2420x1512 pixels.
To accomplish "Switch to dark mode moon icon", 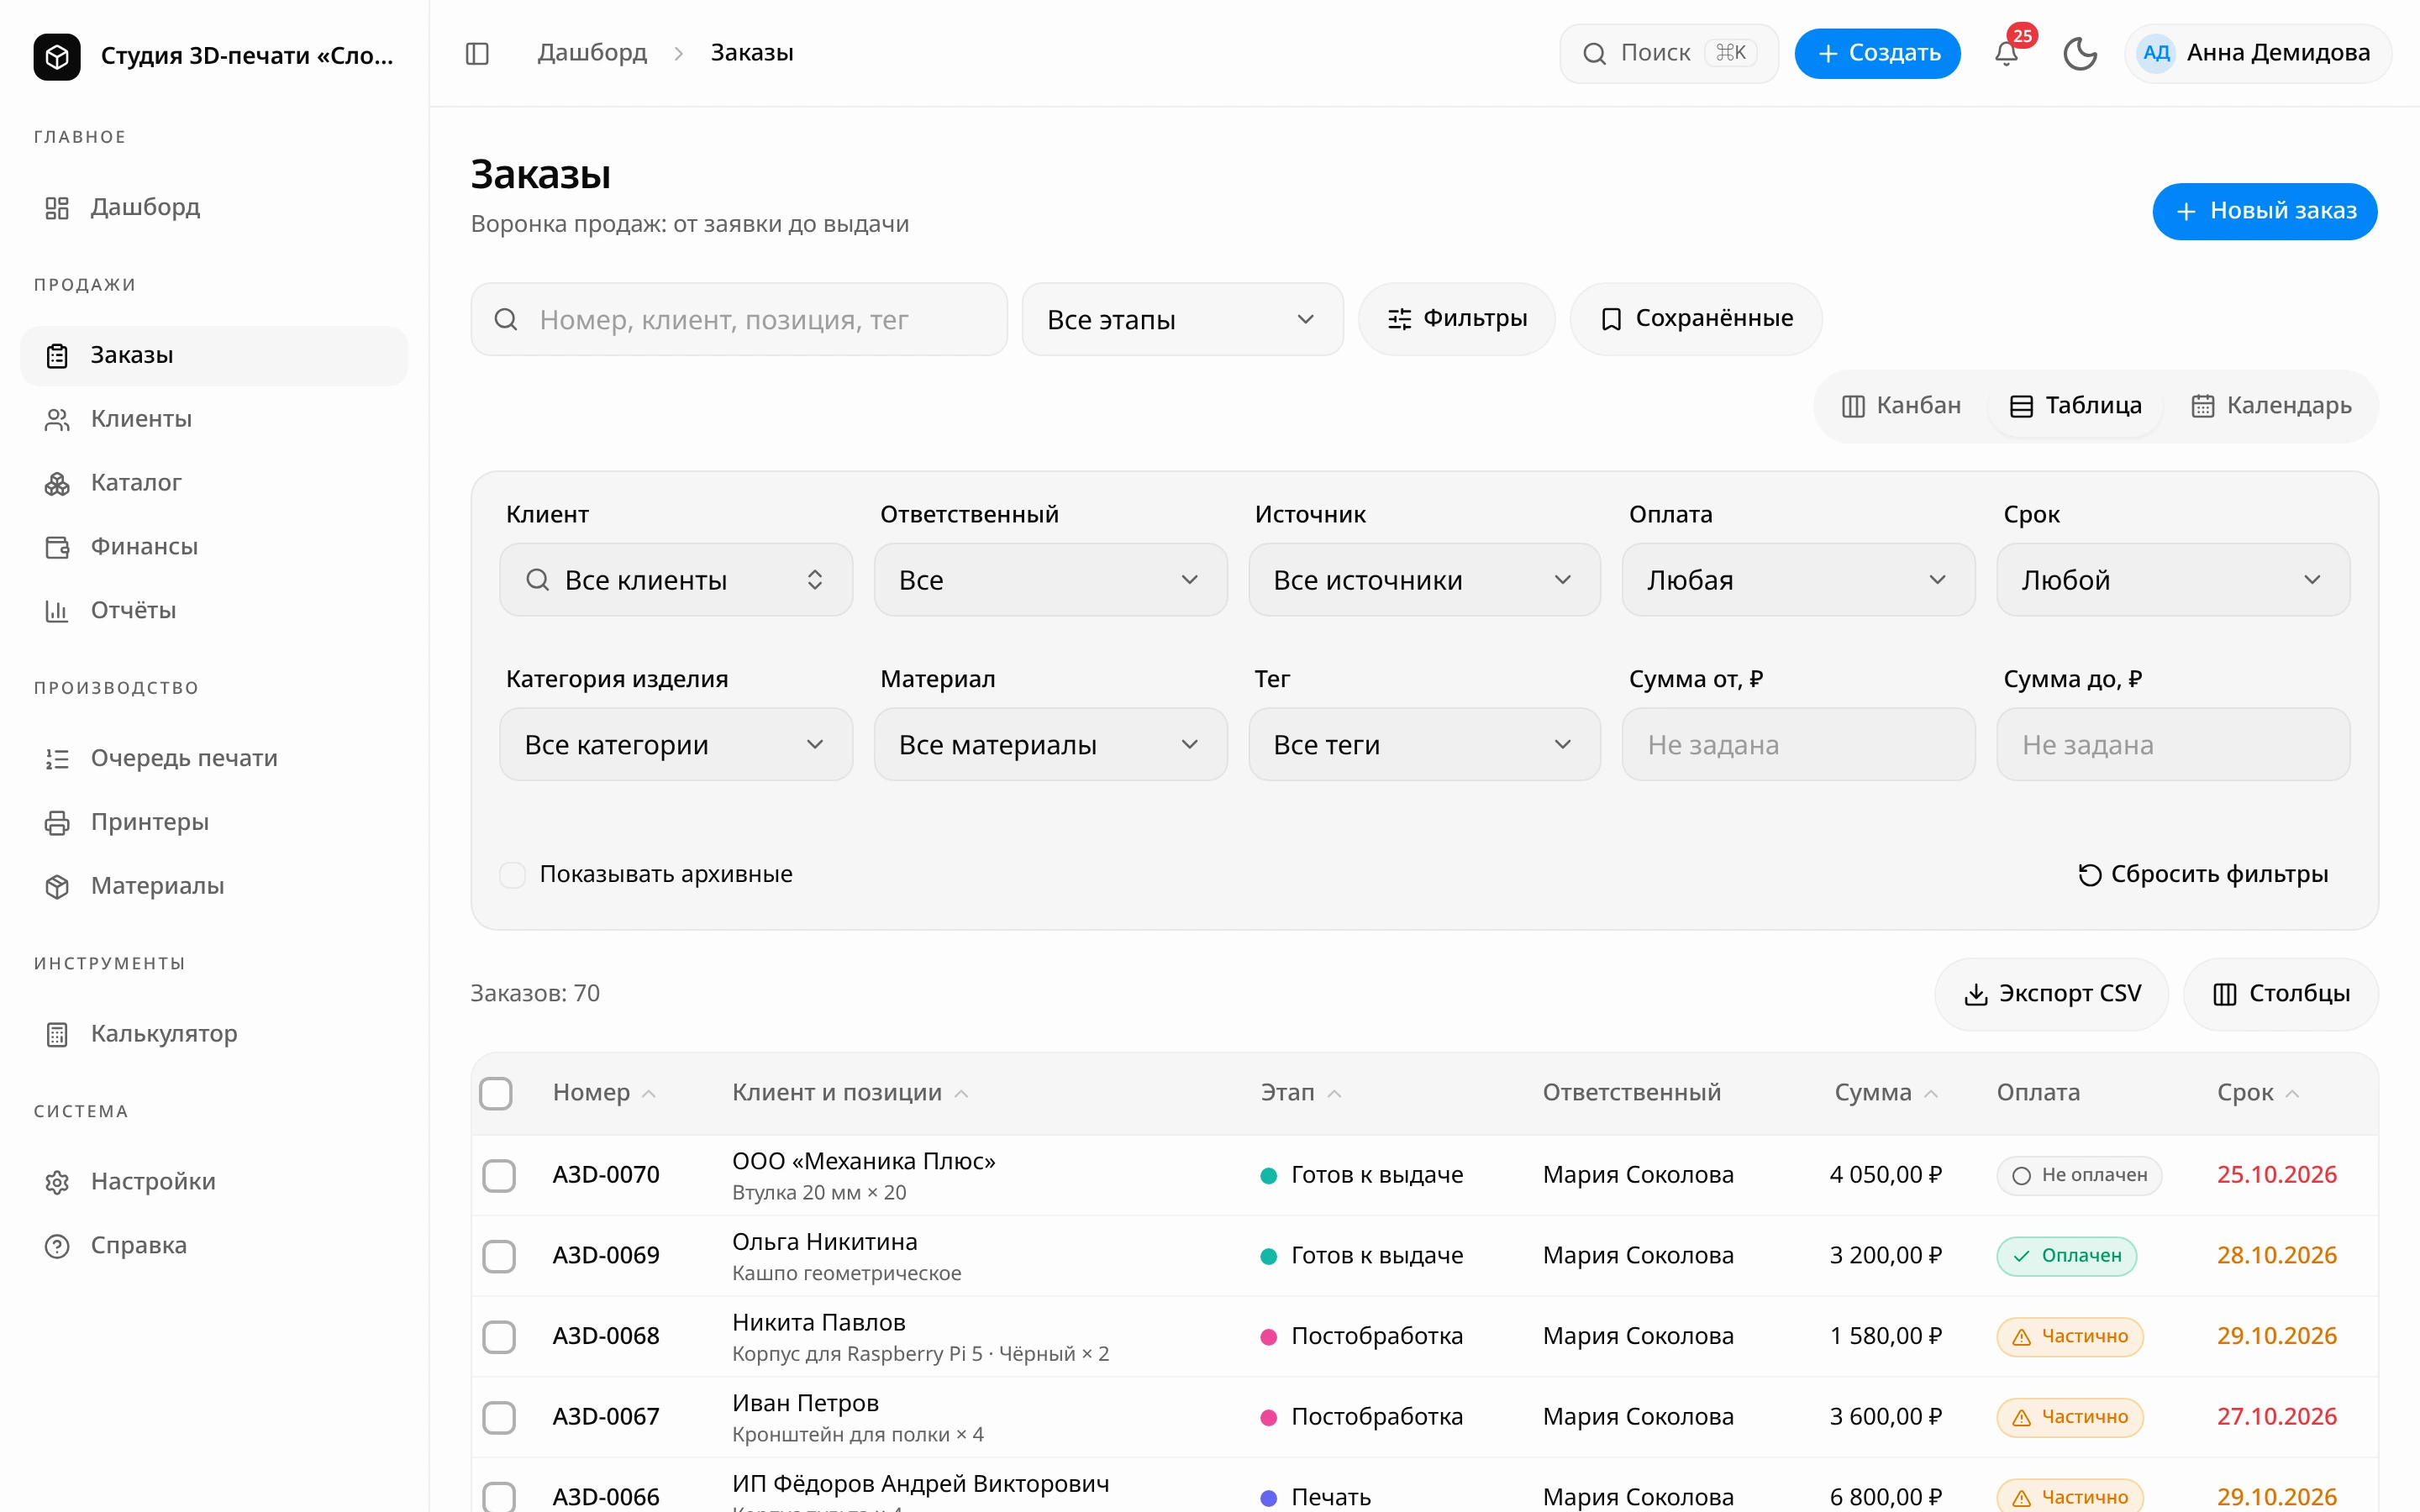I will click(x=2080, y=53).
